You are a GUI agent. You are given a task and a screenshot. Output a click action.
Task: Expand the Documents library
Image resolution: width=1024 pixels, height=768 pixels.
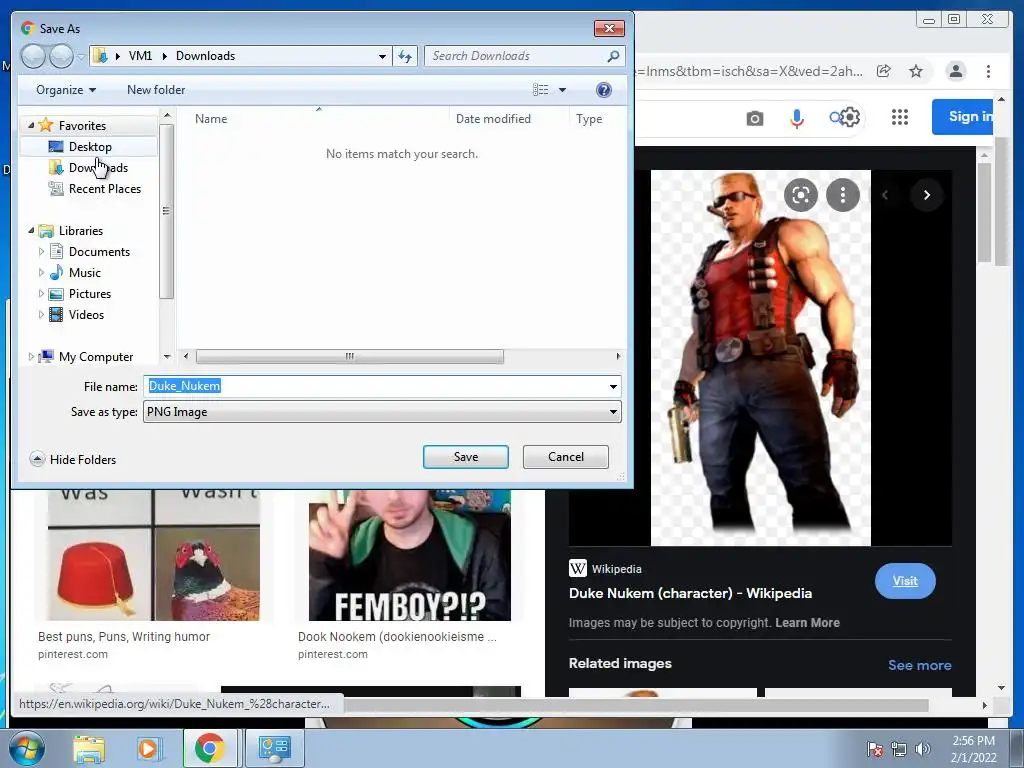pos(41,251)
